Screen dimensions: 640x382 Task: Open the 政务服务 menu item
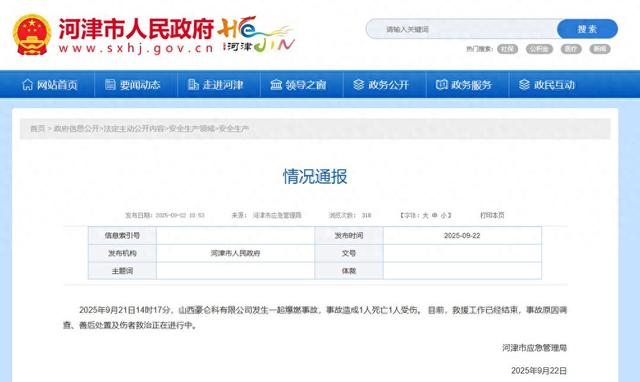[x=471, y=85]
